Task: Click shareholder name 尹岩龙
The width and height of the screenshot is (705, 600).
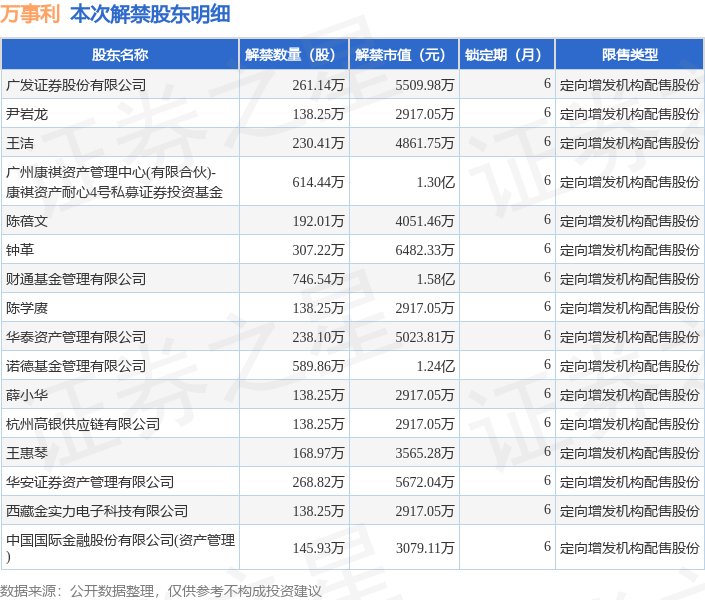Action: 27,114
